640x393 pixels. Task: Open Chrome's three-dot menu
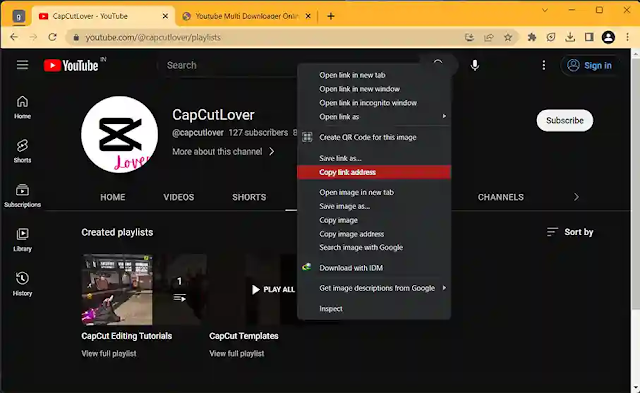pos(627,38)
